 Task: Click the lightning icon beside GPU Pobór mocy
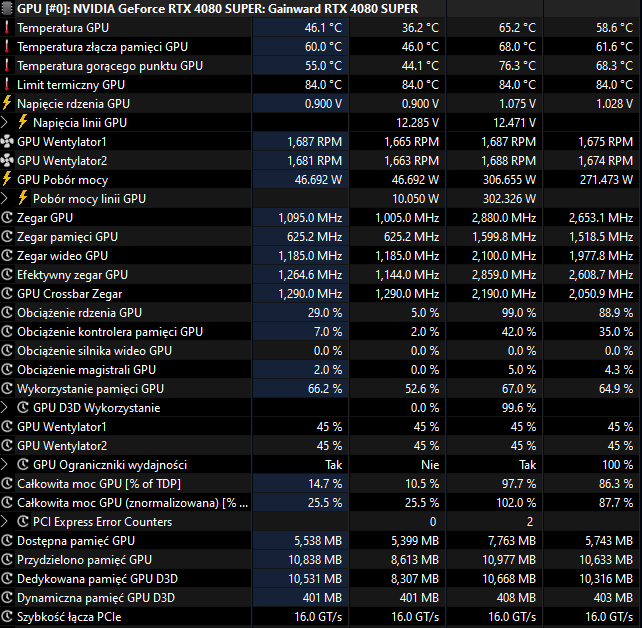[x=7, y=180]
